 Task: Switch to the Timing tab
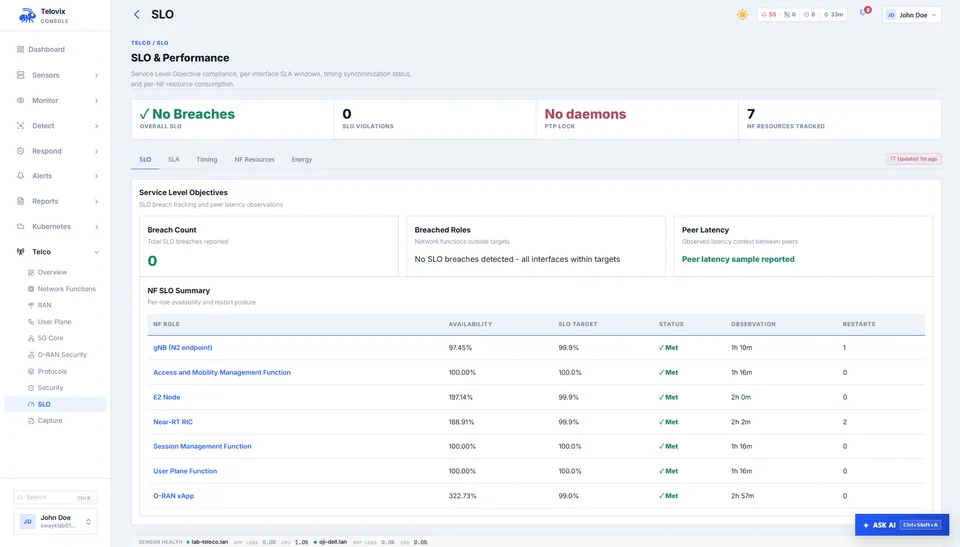click(x=207, y=159)
